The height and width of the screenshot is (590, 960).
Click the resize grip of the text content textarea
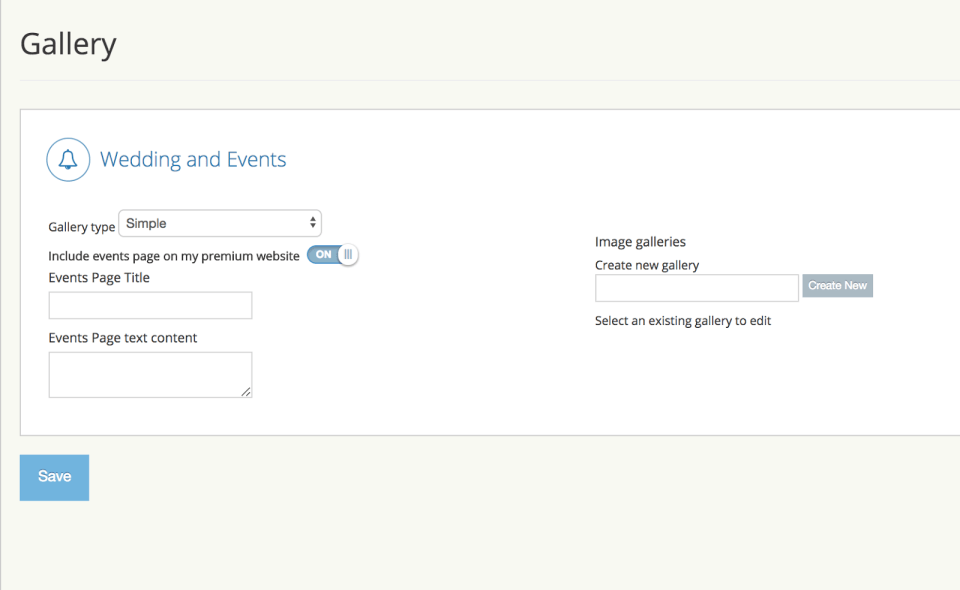[x=246, y=392]
